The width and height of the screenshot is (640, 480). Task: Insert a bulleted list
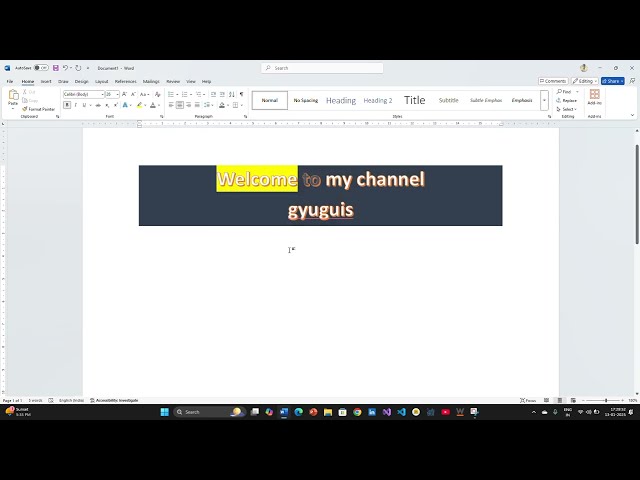click(x=171, y=94)
